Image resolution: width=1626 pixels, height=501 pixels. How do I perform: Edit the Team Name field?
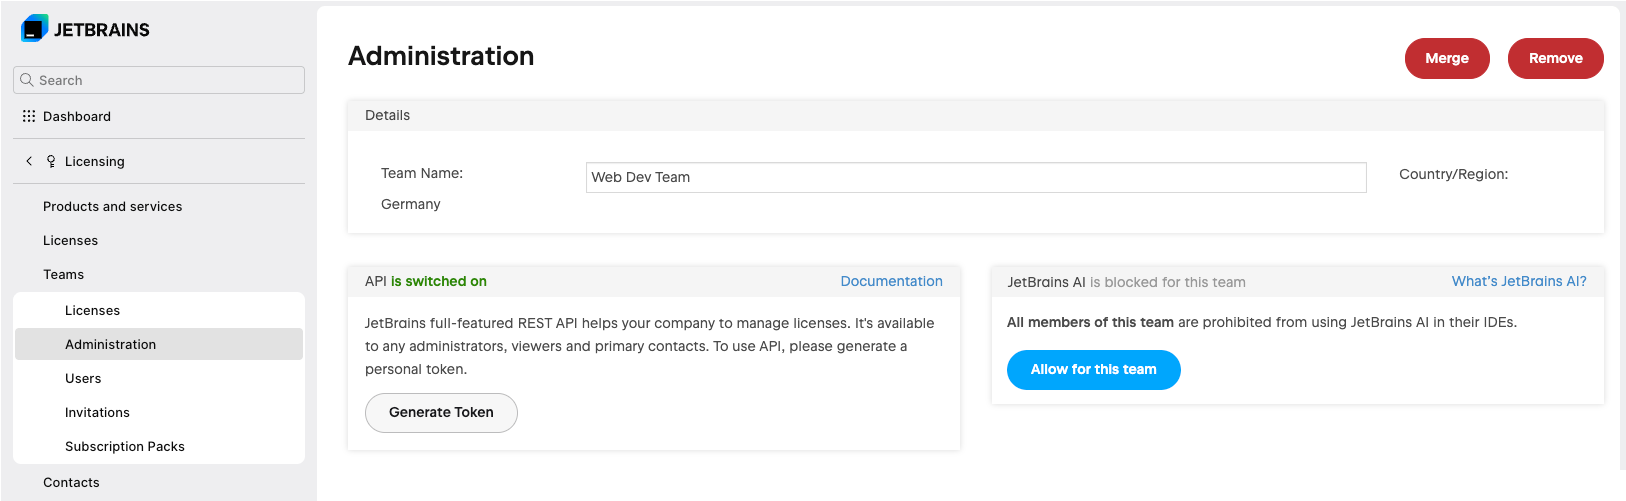tap(976, 177)
